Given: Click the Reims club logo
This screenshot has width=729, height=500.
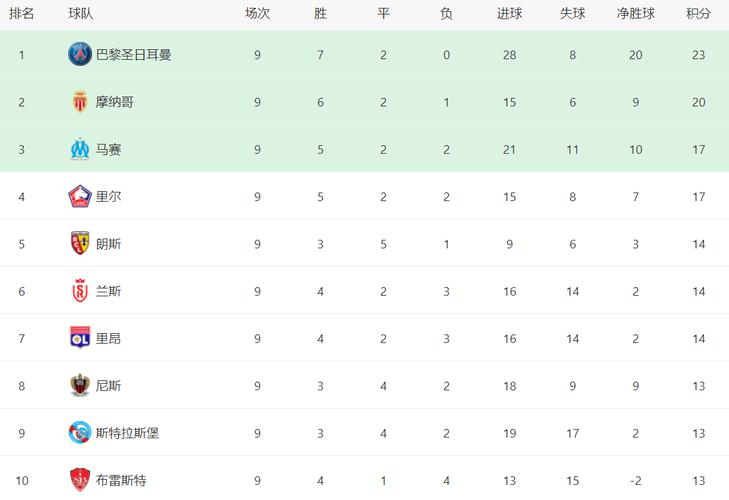Looking at the screenshot, I should click(x=80, y=291).
